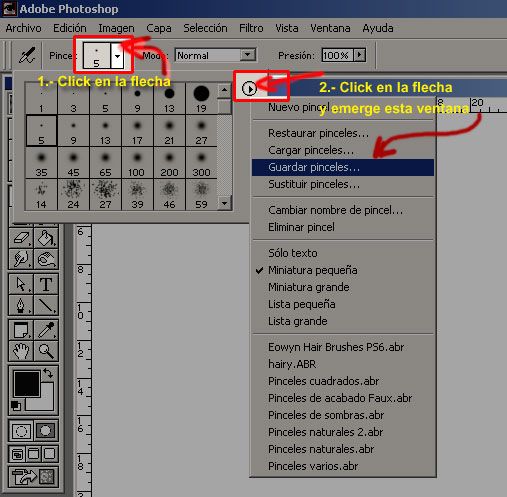Select the Line tool
This screenshot has height=497, width=507.
(46, 305)
